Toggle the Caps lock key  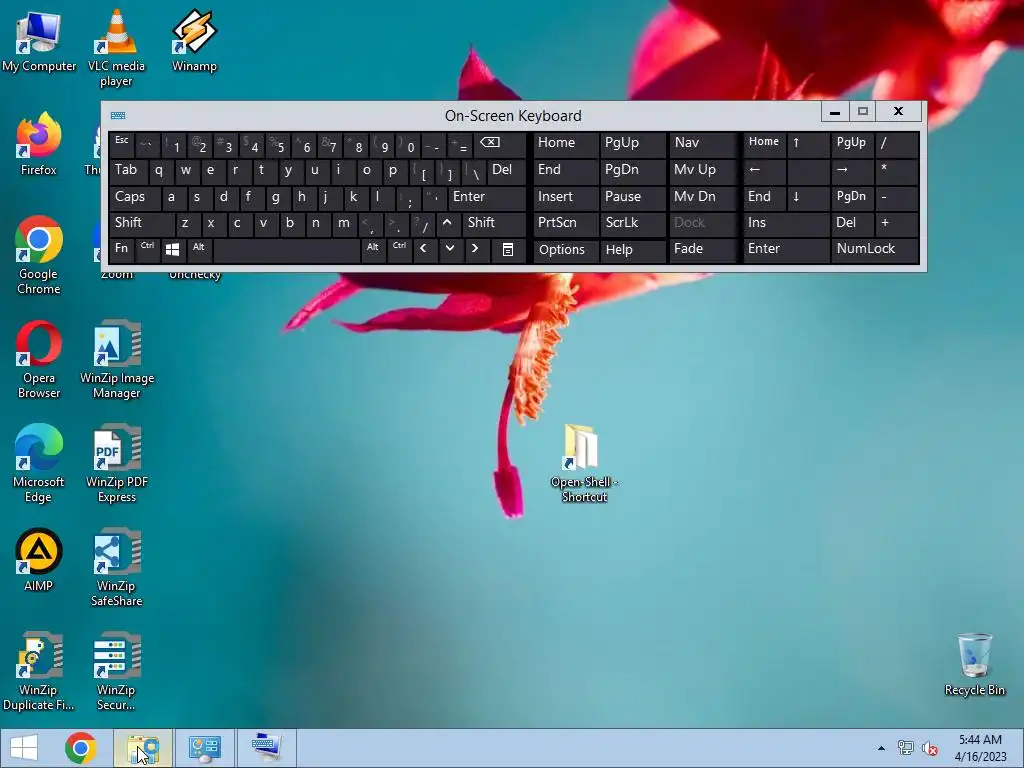pyautogui.click(x=135, y=197)
